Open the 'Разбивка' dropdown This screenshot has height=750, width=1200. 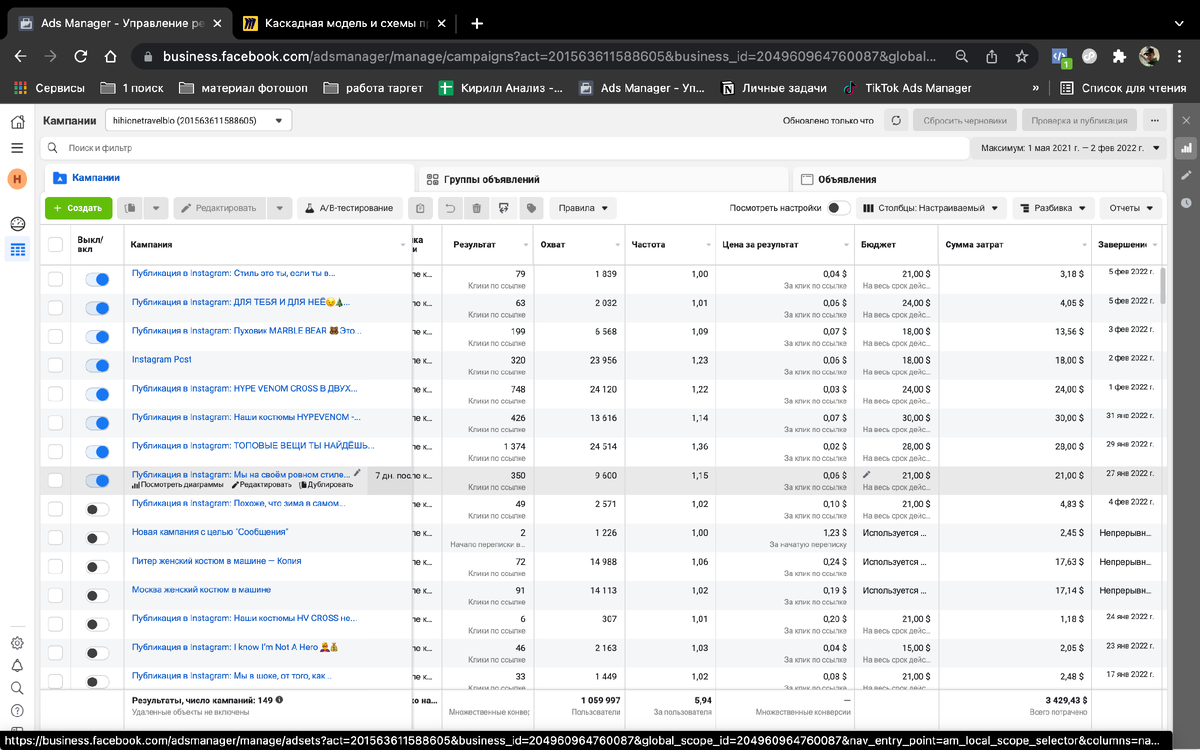pyautogui.click(x=1053, y=208)
